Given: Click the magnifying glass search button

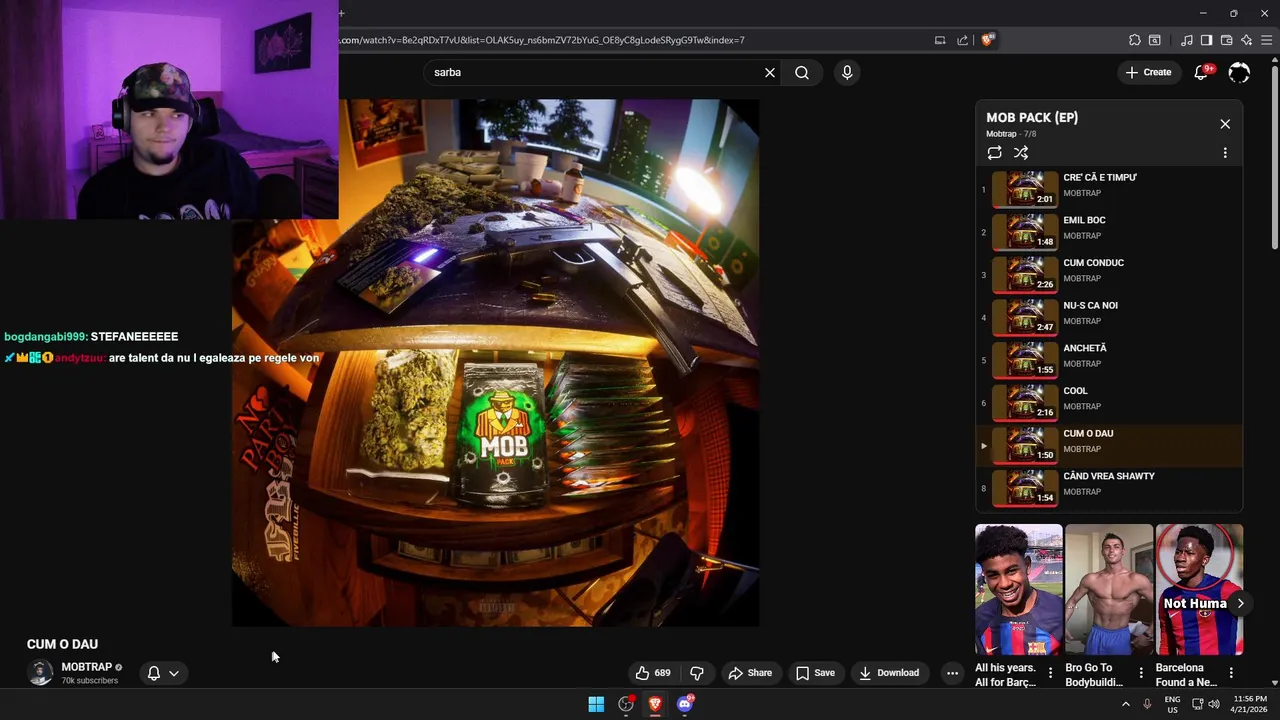Looking at the screenshot, I should [x=802, y=72].
